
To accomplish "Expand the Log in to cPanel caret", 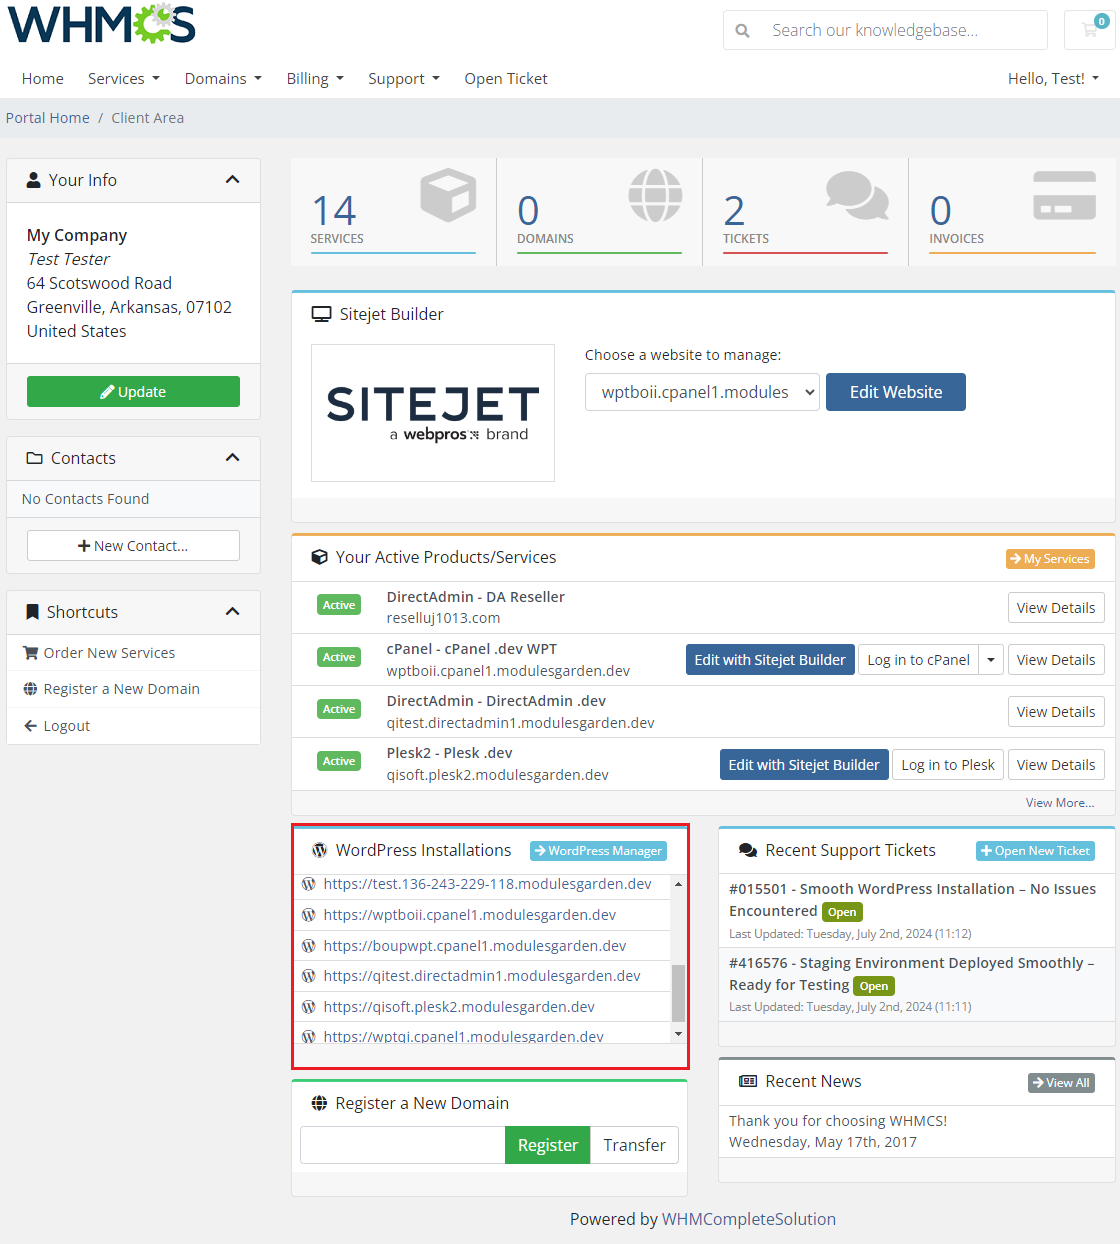I will [991, 660].
